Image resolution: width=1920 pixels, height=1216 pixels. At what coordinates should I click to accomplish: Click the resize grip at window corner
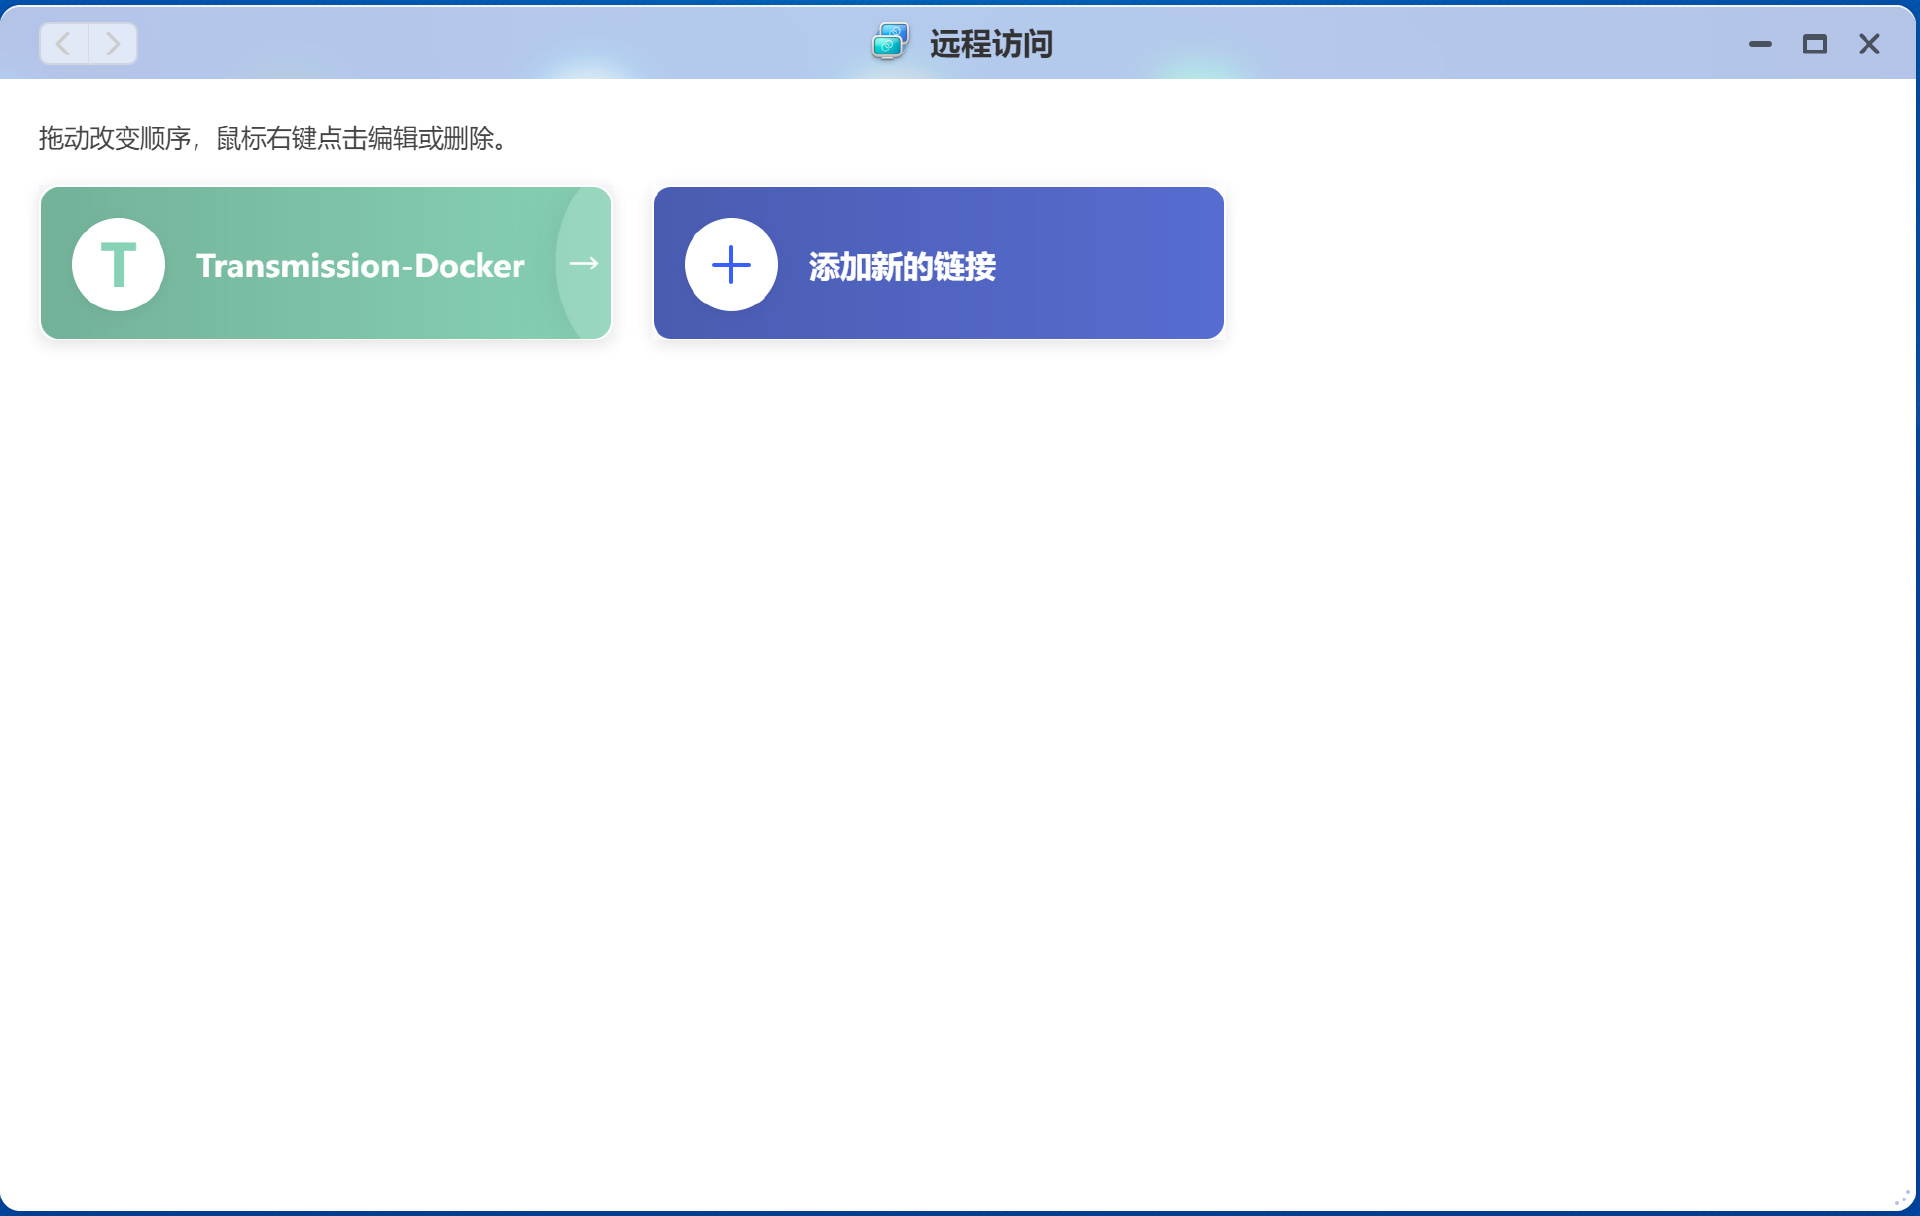pos(1902,1198)
